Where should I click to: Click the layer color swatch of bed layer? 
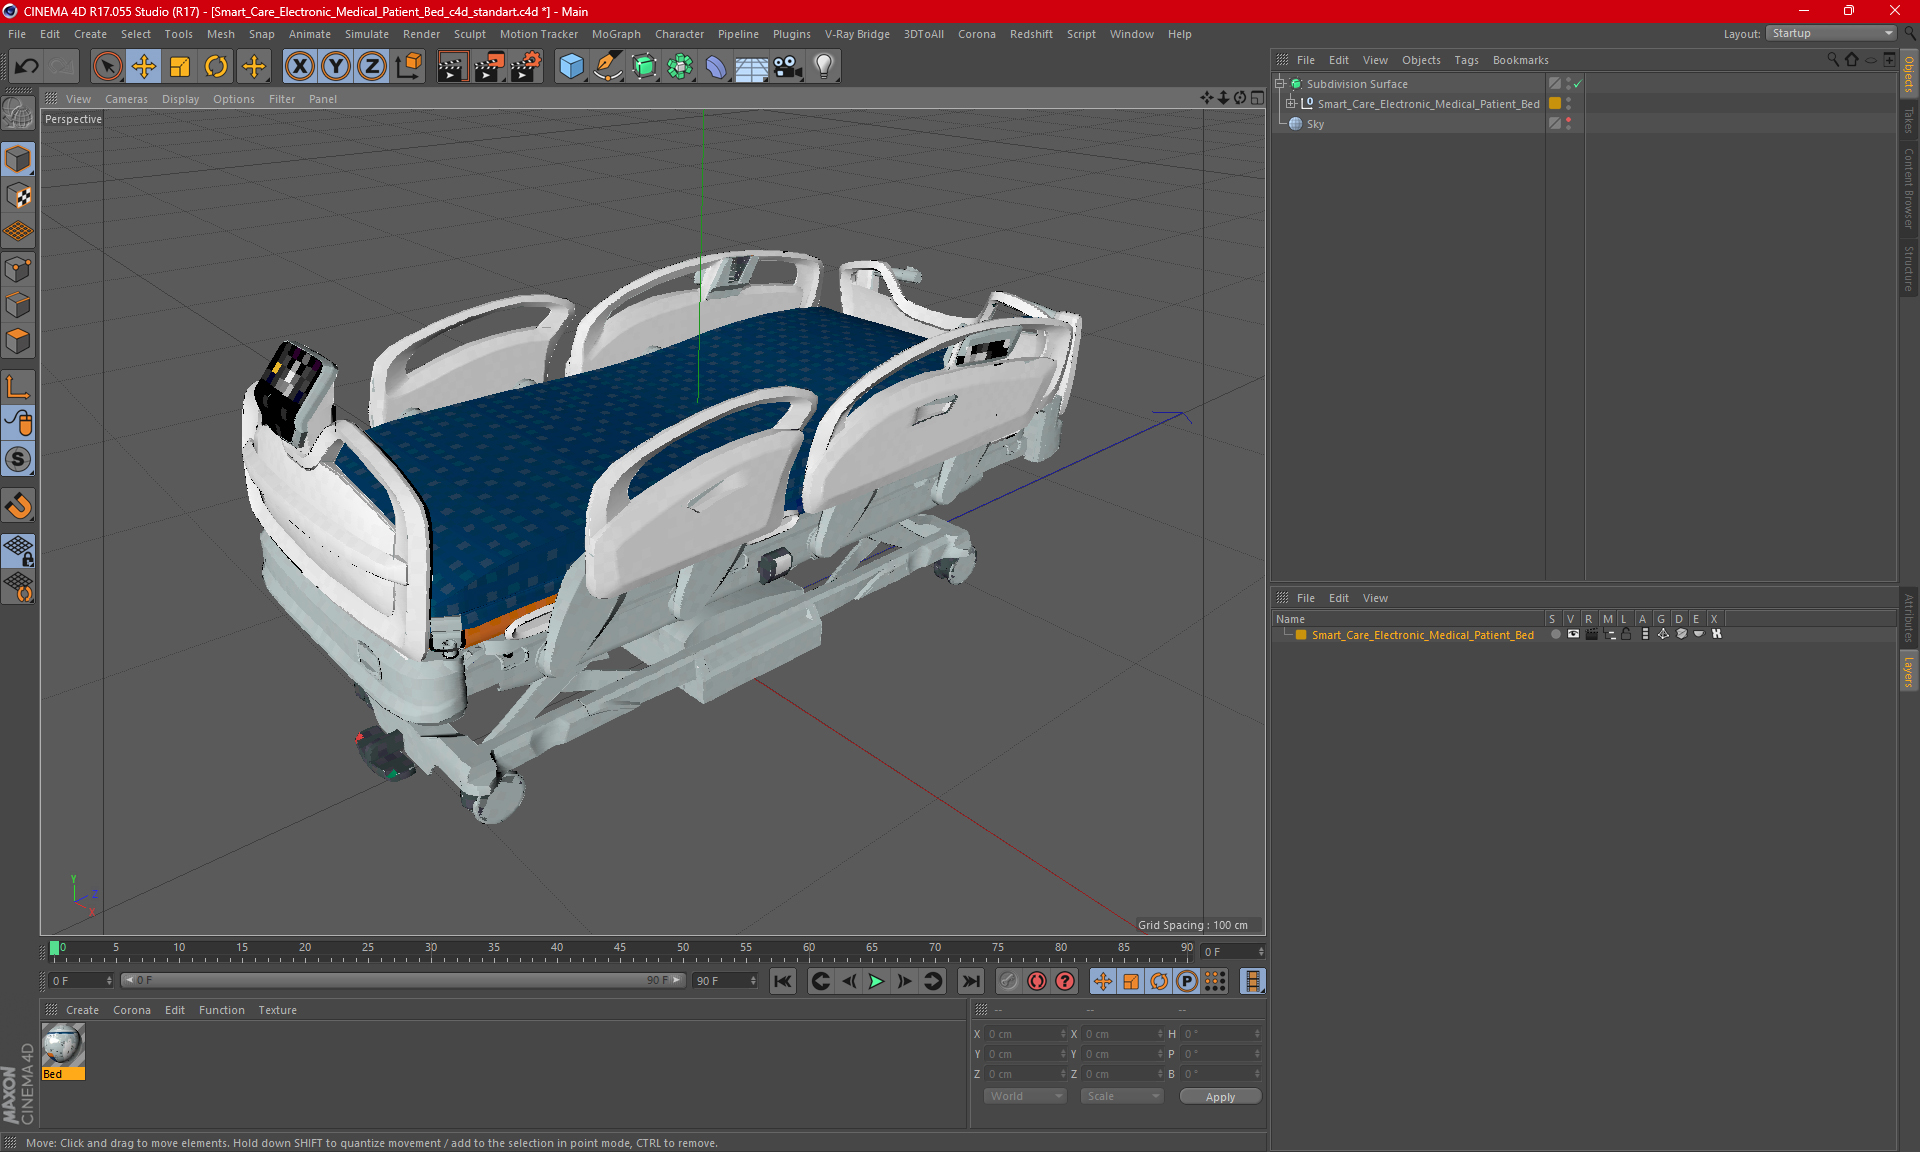(x=1301, y=635)
